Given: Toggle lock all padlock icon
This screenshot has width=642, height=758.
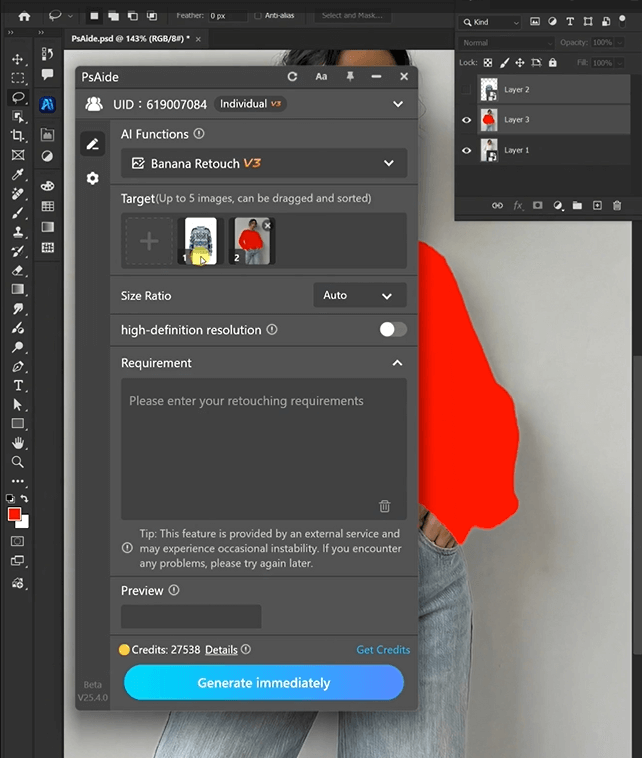Looking at the screenshot, I should (x=553, y=62).
